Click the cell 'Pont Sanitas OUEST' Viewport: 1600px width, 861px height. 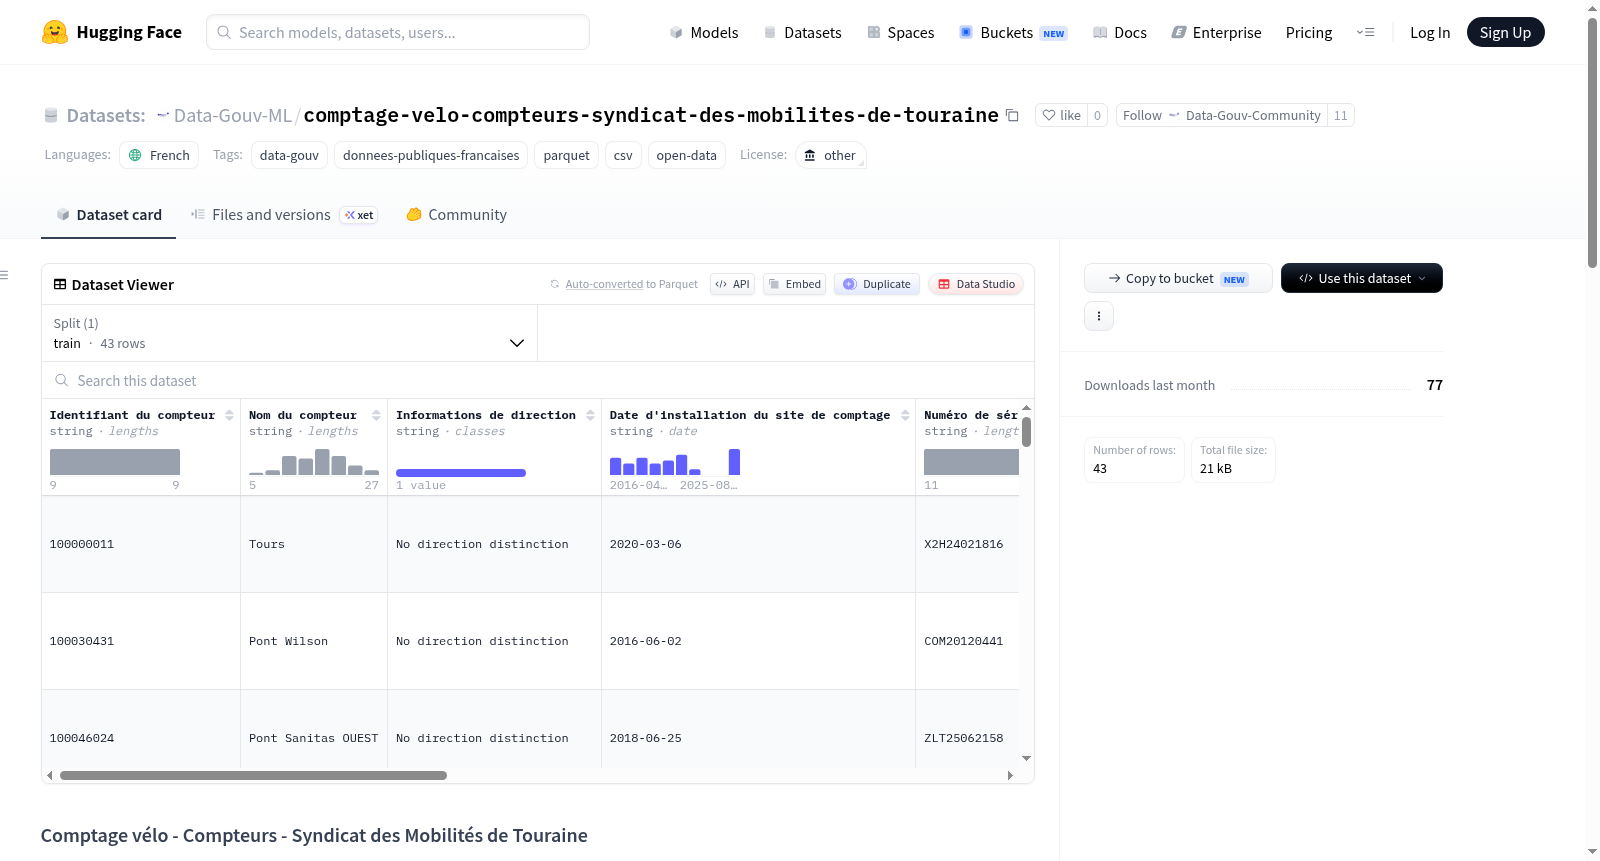coord(313,738)
